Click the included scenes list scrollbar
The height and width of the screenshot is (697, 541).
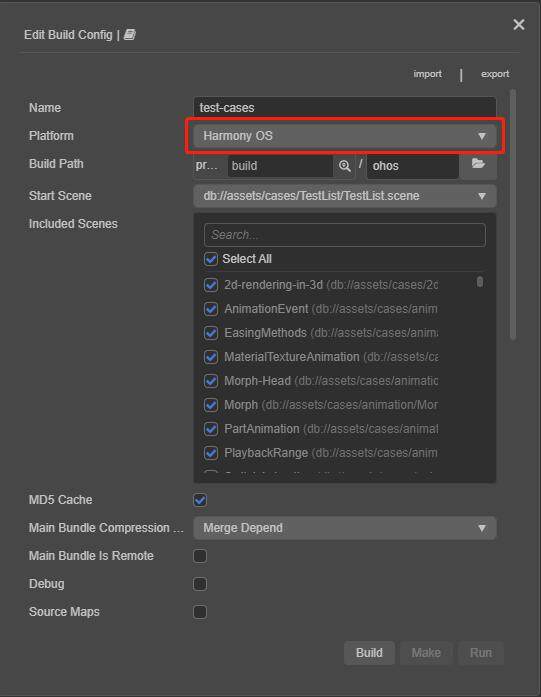[480, 282]
